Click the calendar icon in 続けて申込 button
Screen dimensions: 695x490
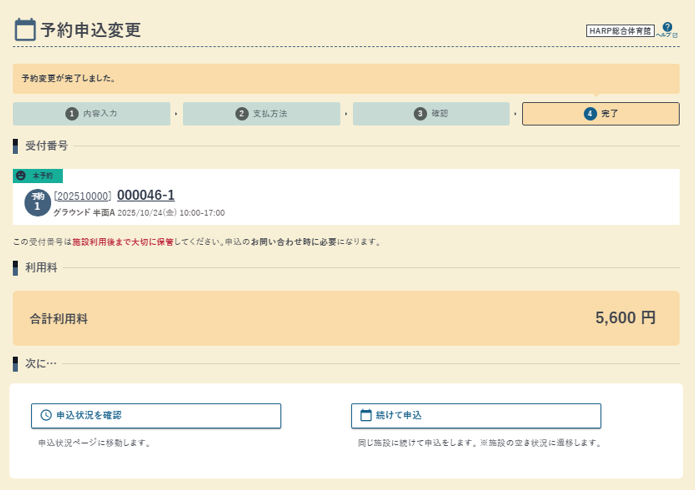click(366, 415)
